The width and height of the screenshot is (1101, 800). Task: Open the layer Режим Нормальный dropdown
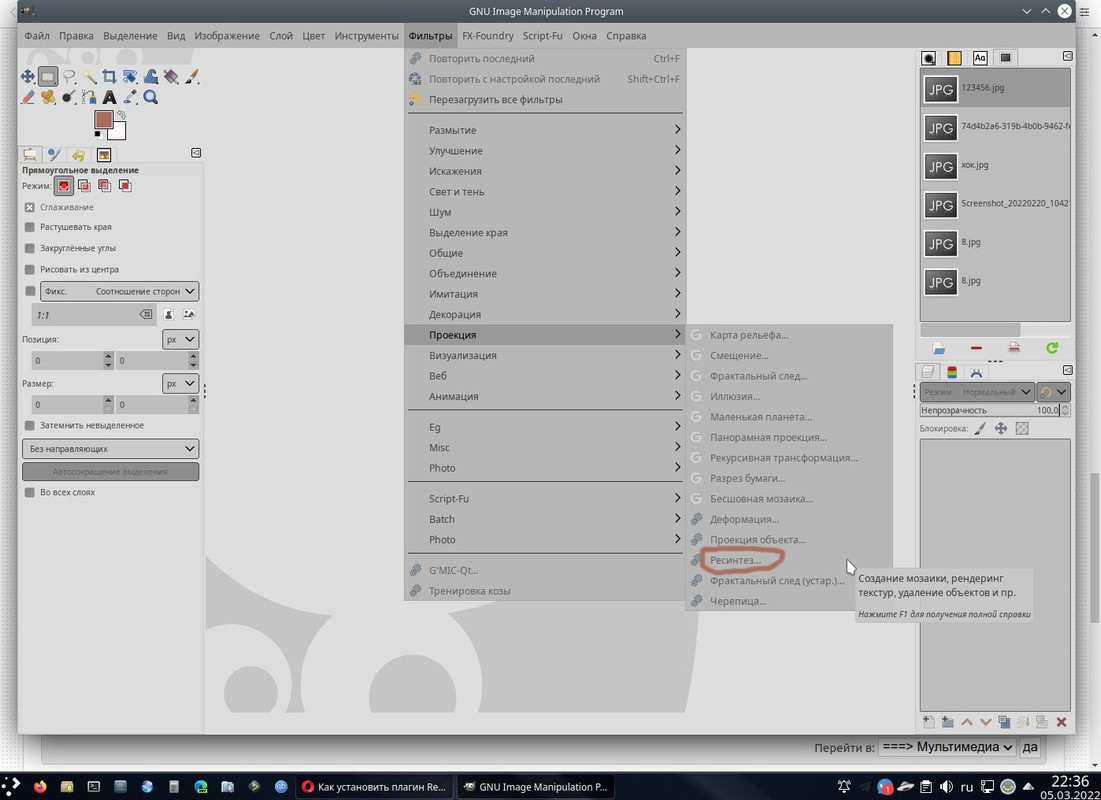(x=977, y=392)
